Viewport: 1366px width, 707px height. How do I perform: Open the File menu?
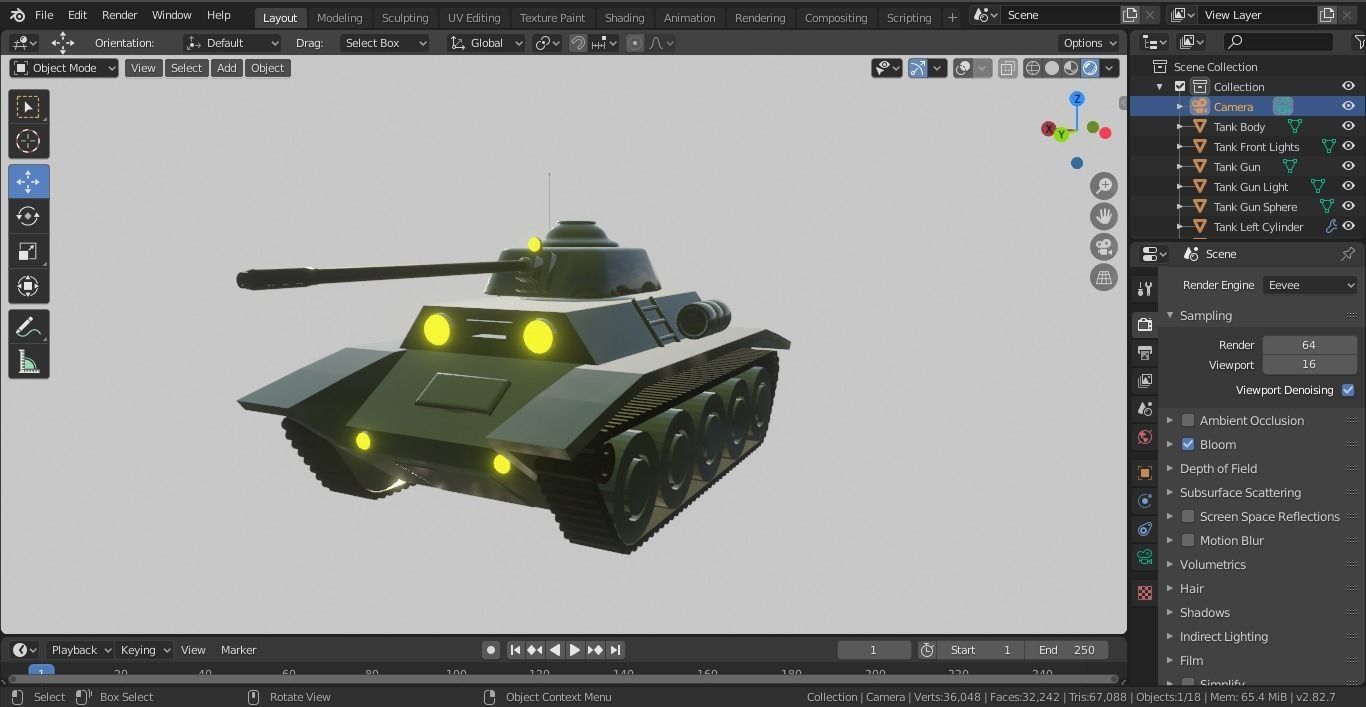pyautogui.click(x=44, y=15)
